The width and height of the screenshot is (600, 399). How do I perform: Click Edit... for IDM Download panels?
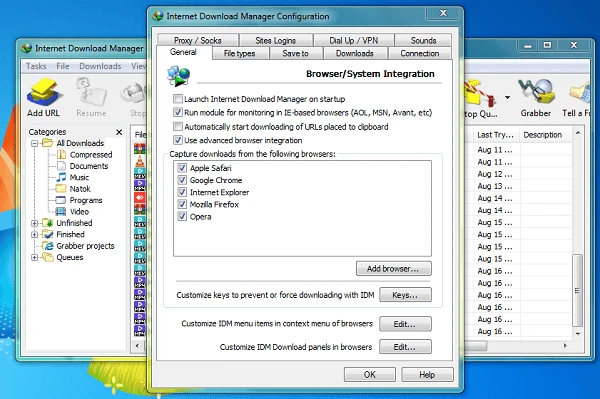405,347
